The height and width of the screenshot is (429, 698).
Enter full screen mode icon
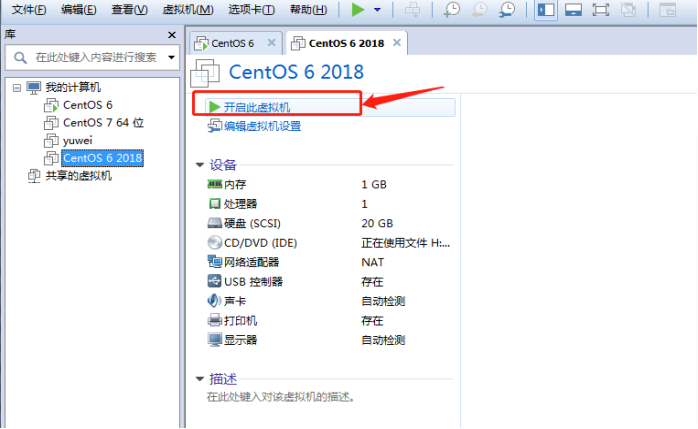point(601,10)
